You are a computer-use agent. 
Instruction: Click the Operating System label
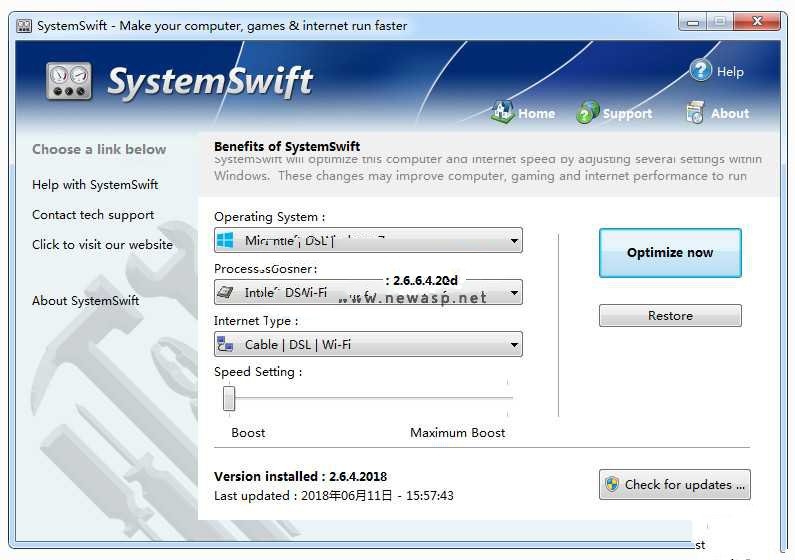pos(269,217)
